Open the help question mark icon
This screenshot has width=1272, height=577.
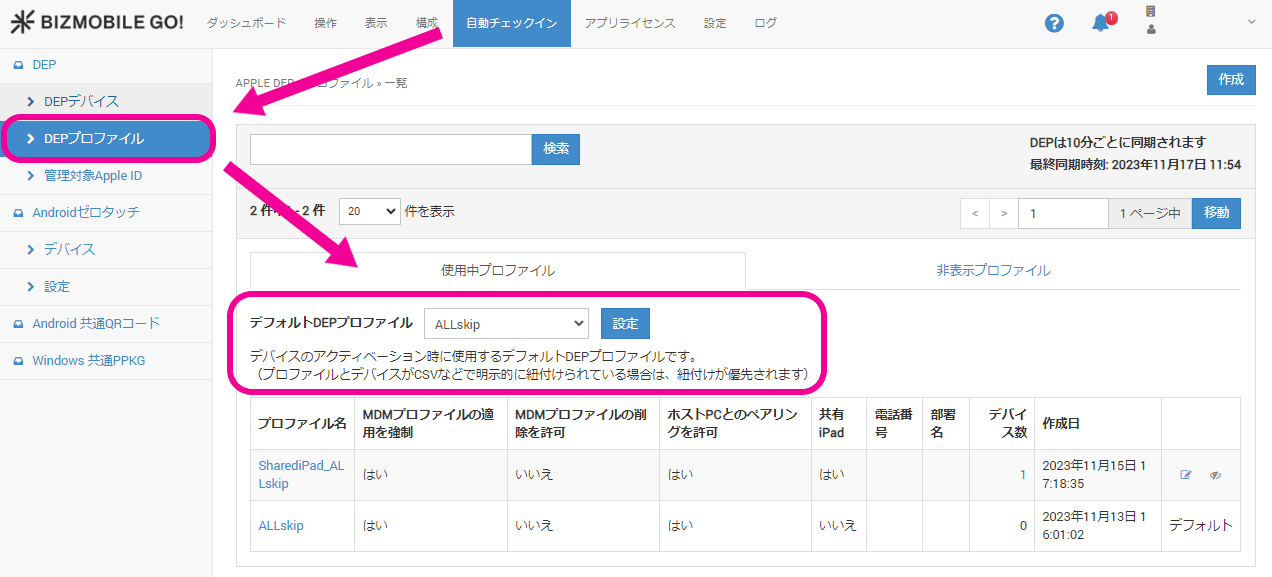click(1054, 23)
